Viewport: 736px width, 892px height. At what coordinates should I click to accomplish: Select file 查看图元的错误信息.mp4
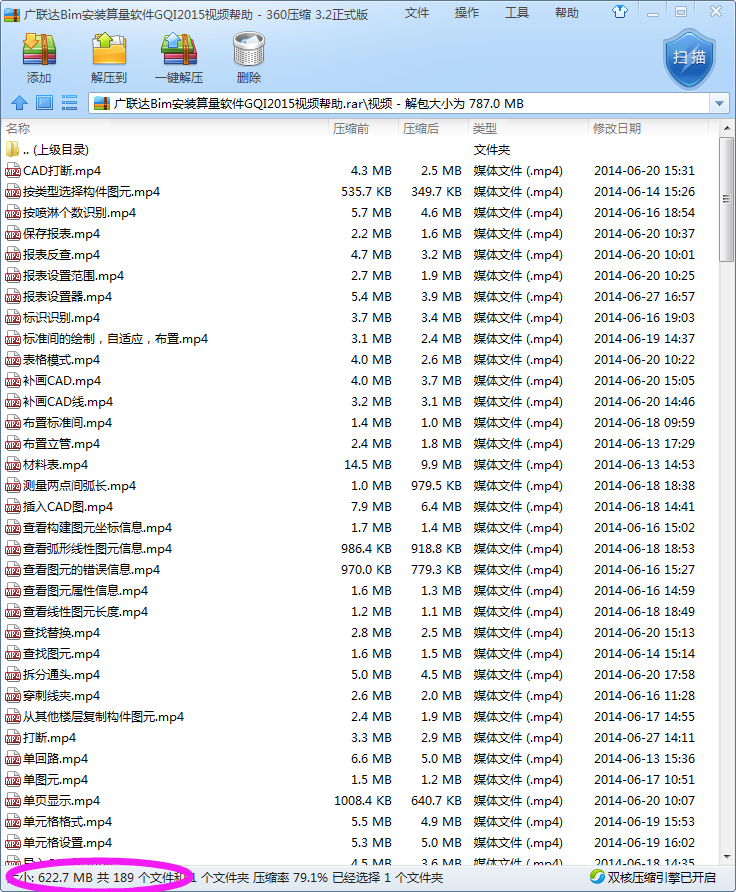coord(91,570)
